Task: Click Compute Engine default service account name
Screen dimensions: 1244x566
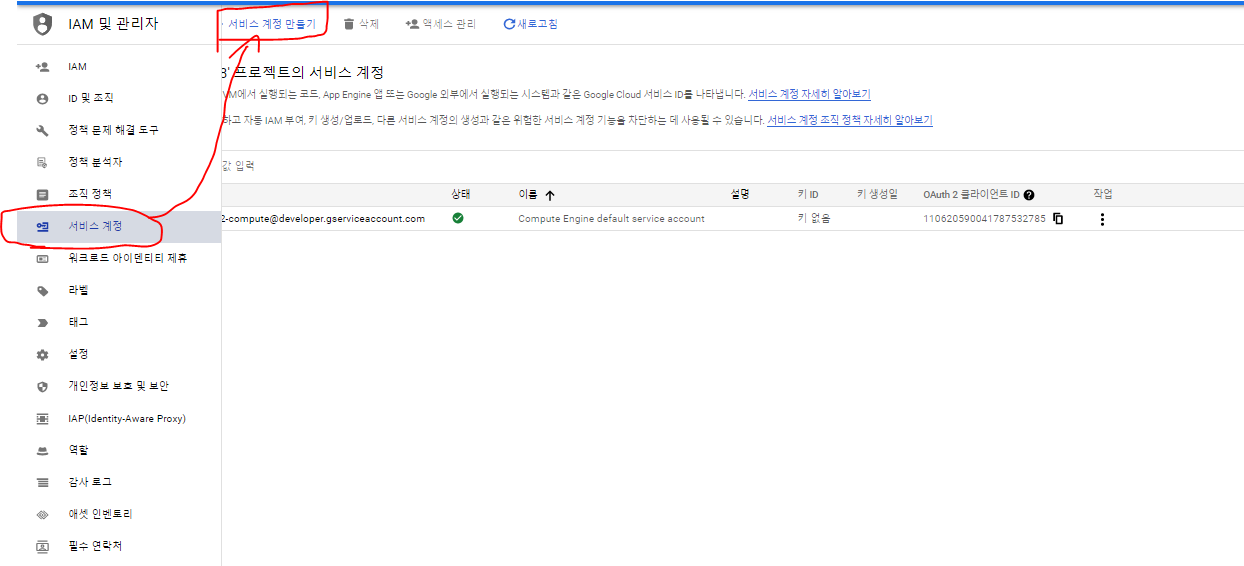Action: (x=611, y=219)
